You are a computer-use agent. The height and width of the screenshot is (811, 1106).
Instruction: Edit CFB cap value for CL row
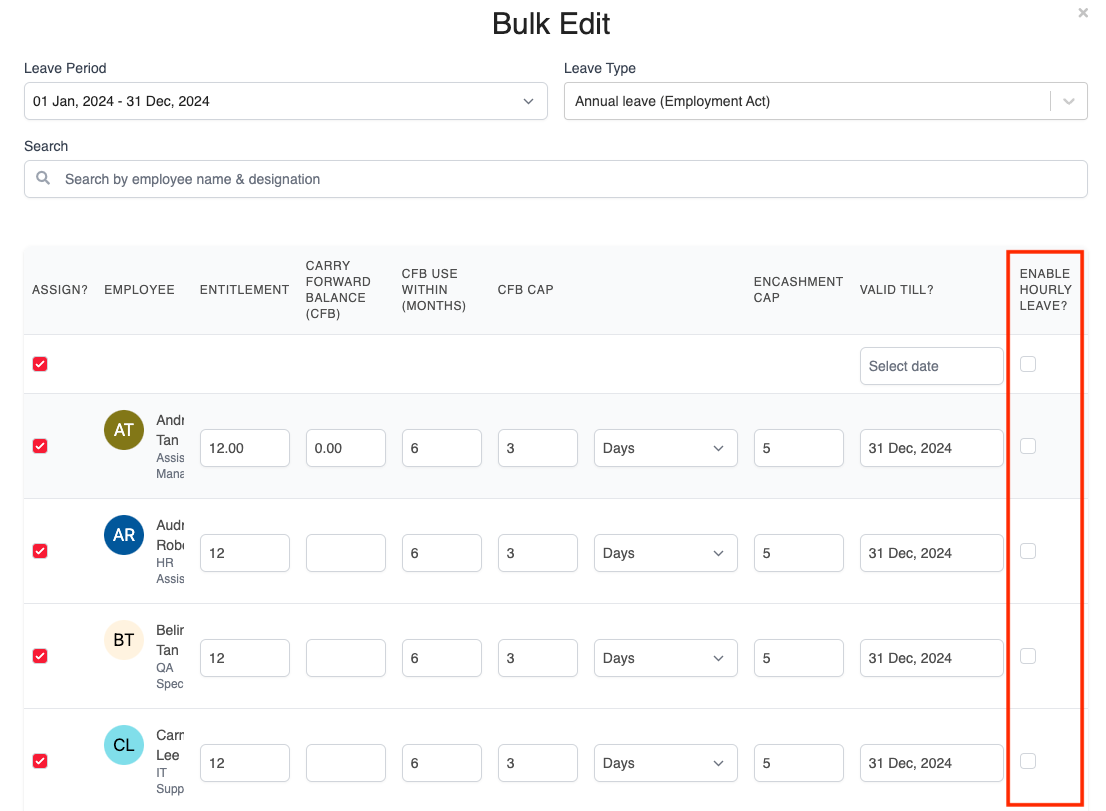pos(537,763)
